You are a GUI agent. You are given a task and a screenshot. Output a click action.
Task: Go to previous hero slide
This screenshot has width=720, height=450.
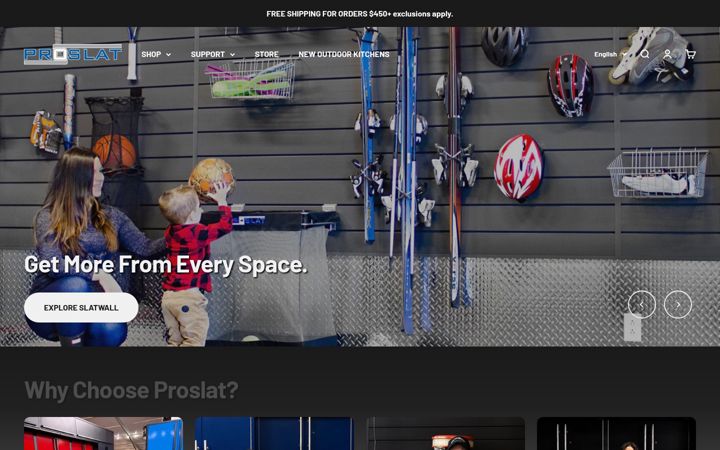tap(641, 304)
